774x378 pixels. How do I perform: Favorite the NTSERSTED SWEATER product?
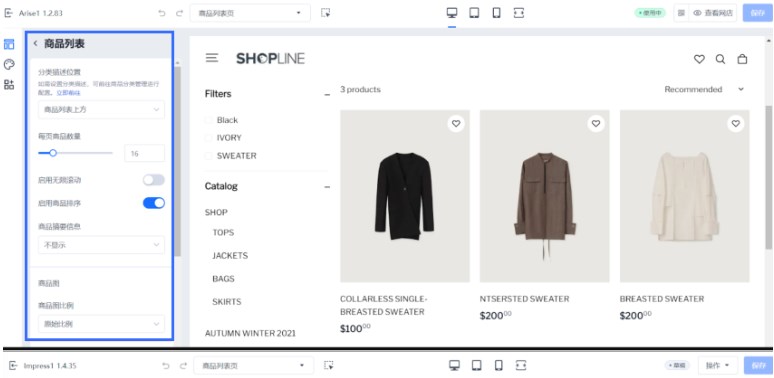point(596,123)
